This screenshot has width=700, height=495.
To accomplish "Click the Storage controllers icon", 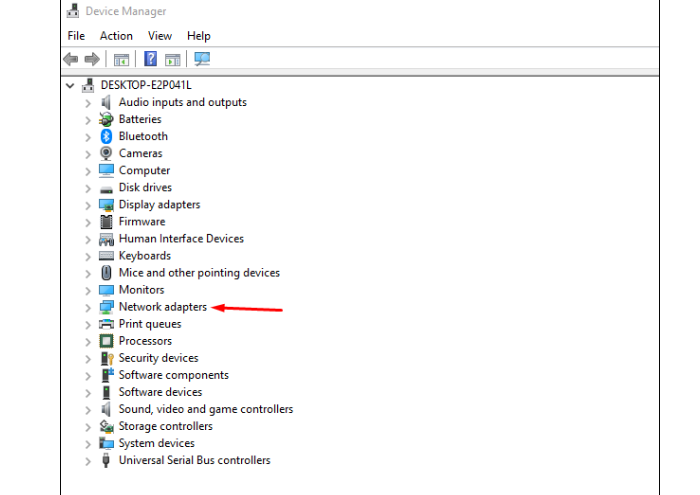I will coord(106,426).
